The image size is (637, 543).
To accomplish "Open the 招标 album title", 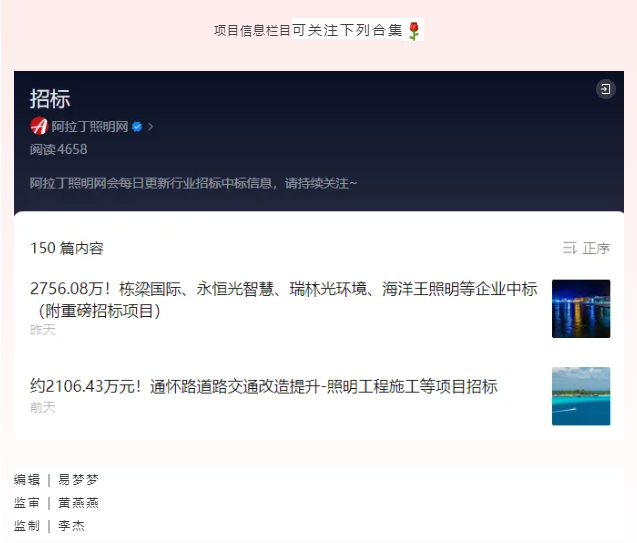I will point(50,98).
